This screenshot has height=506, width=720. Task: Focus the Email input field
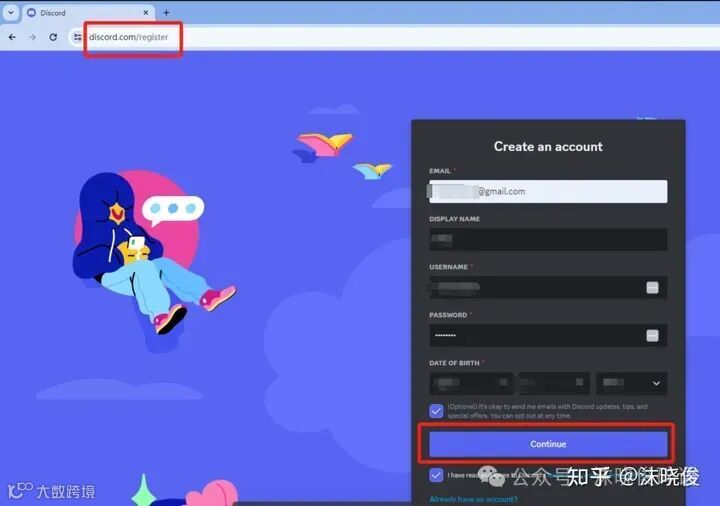(x=548, y=191)
